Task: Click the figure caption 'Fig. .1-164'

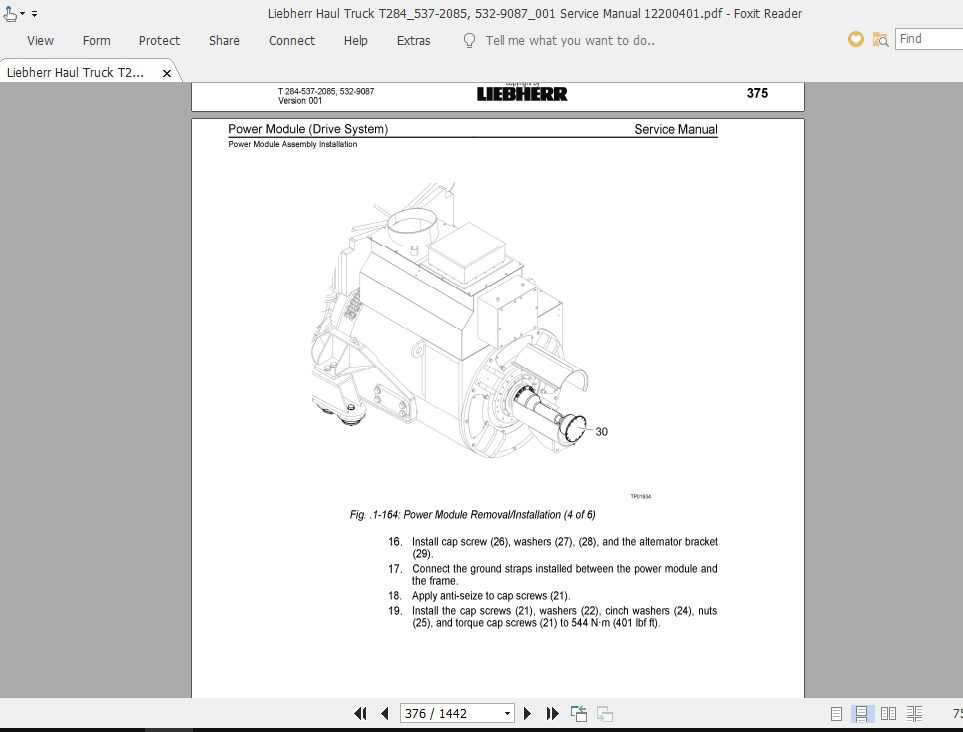Action: (472, 515)
